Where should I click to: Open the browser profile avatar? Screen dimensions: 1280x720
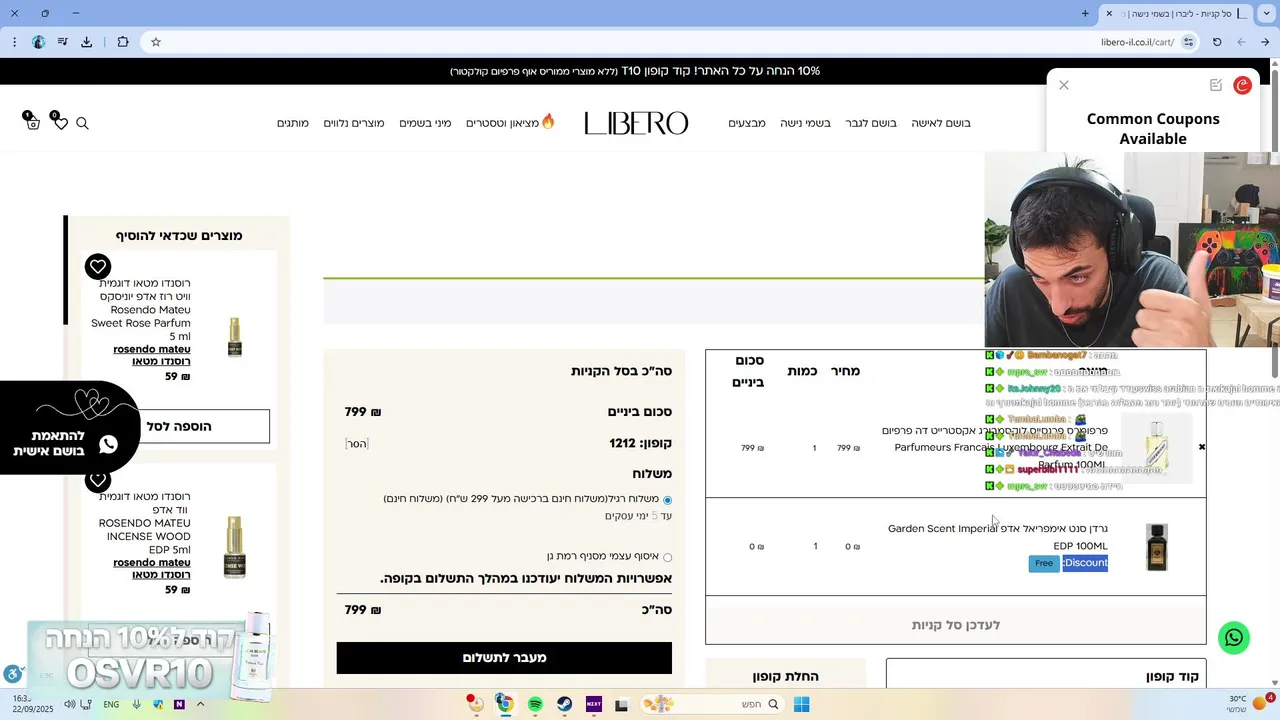[38, 42]
